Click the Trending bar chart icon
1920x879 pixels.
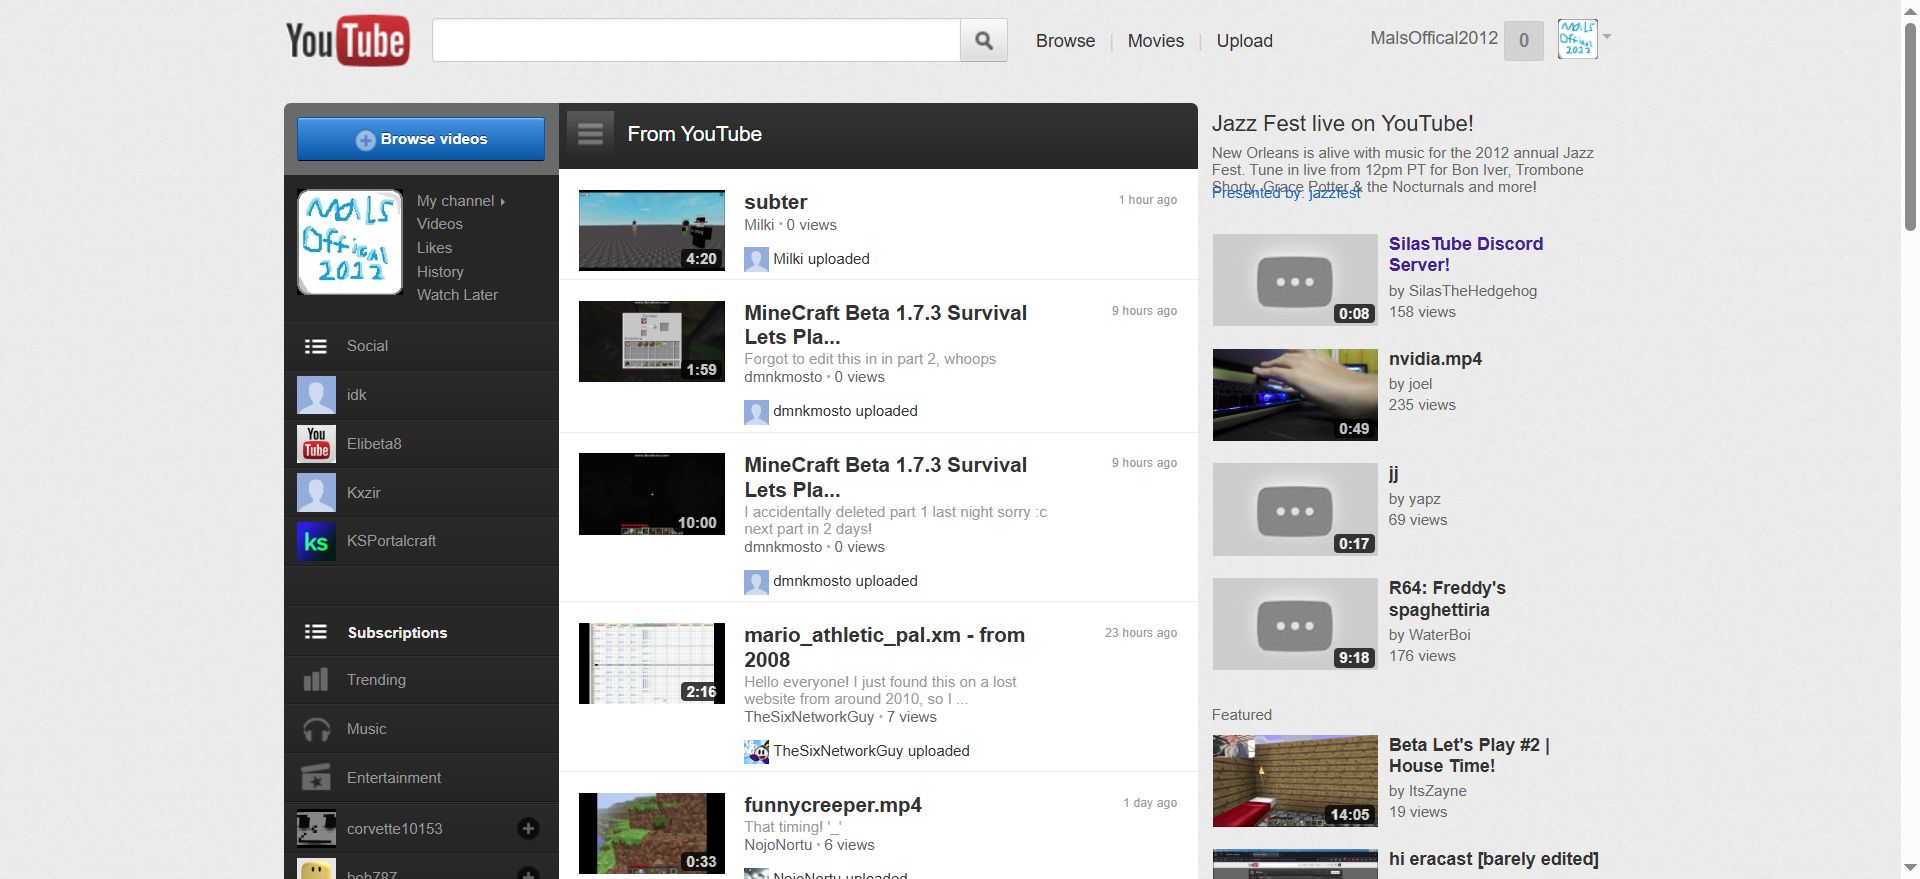316,680
